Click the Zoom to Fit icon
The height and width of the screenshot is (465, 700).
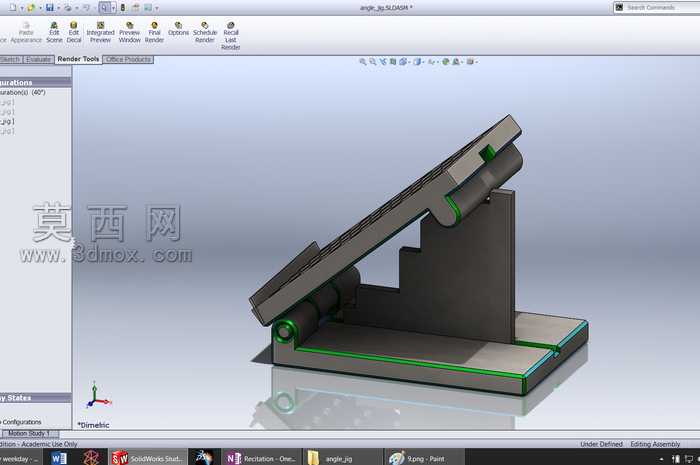click(x=362, y=62)
